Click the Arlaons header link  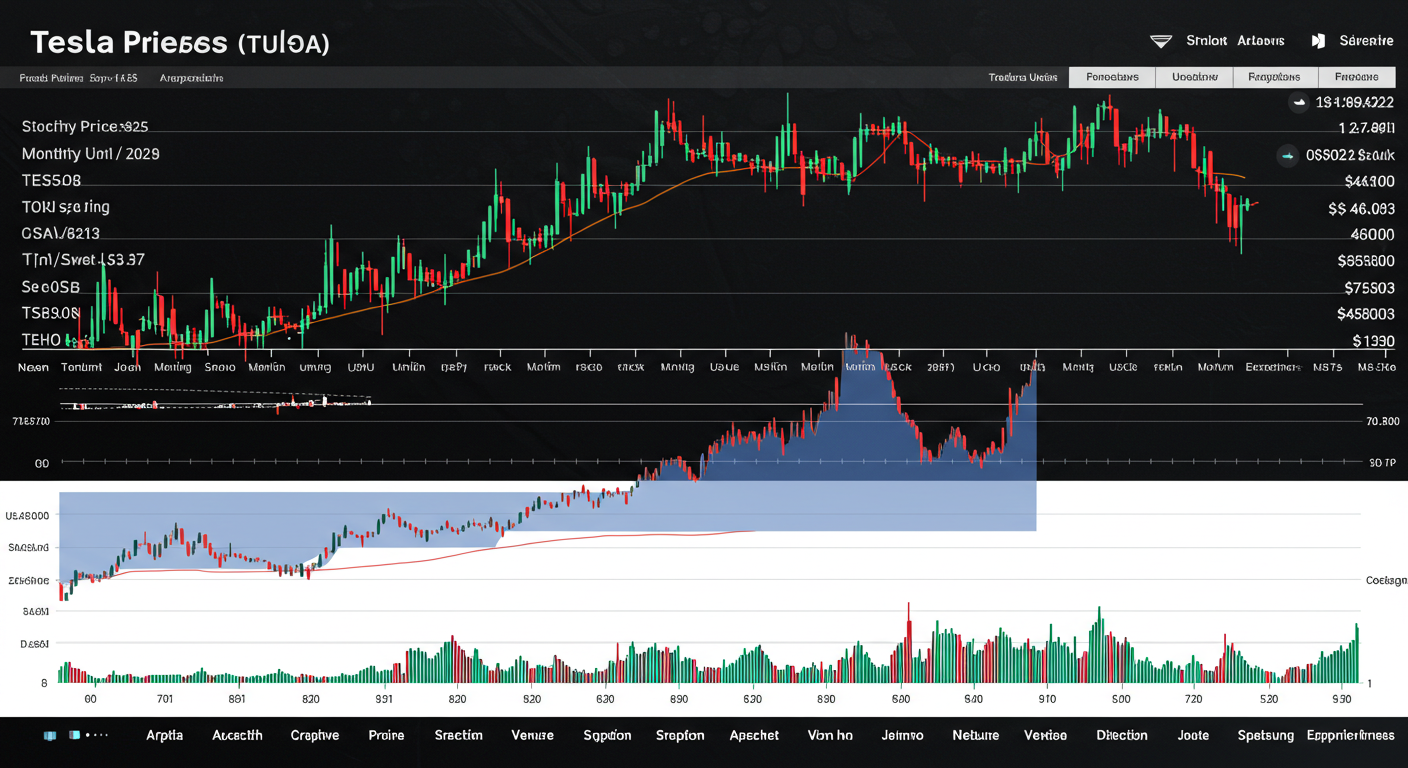click(x=1261, y=41)
